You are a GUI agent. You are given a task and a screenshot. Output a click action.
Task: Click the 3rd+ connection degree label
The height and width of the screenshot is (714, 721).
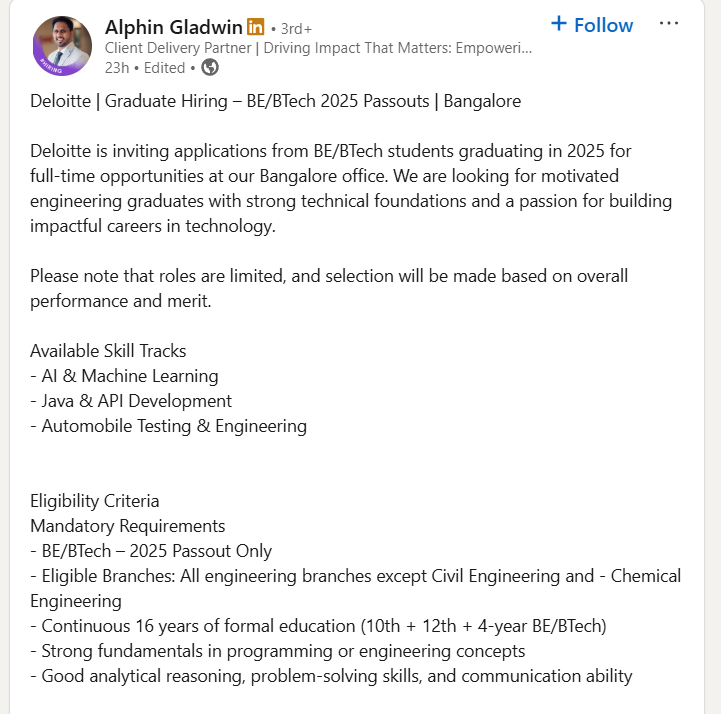295,28
